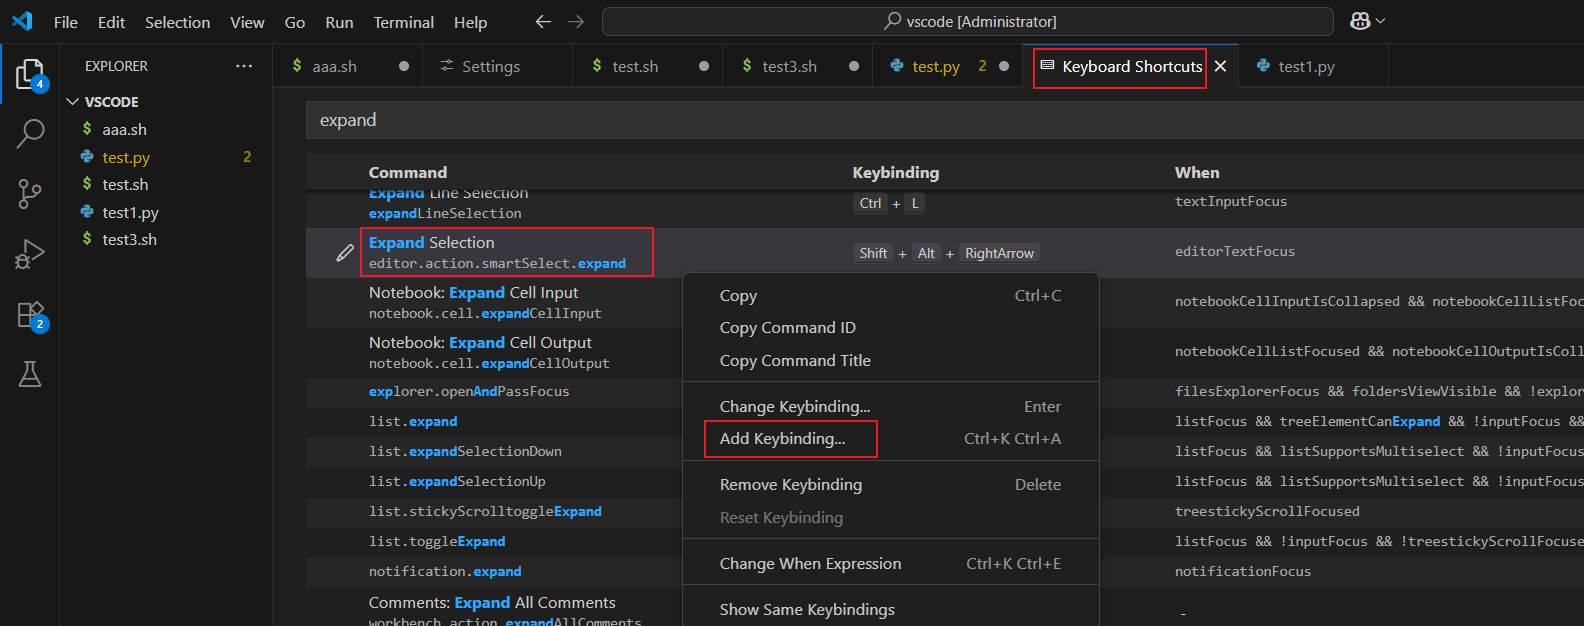The width and height of the screenshot is (1584, 626).
Task: Go back using the left arrow
Action: coord(543,21)
